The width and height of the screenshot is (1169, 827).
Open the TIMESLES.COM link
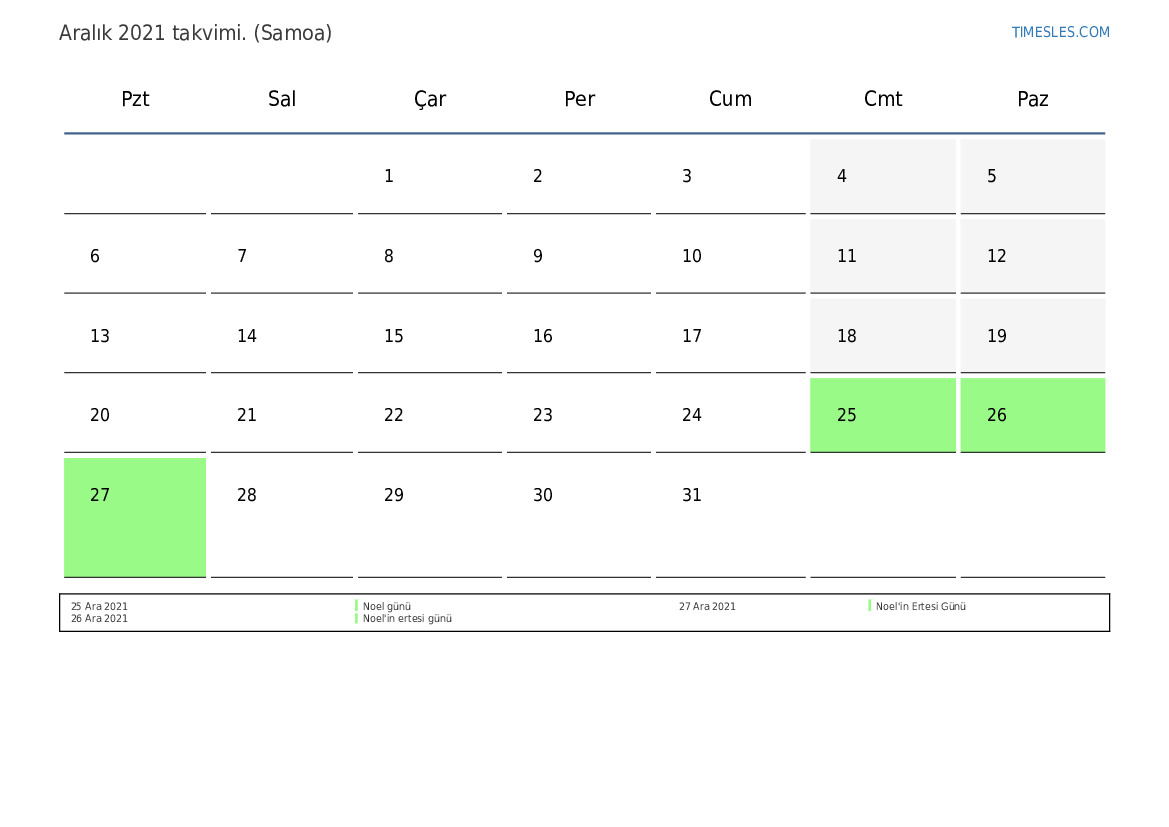pyautogui.click(x=1060, y=32)
